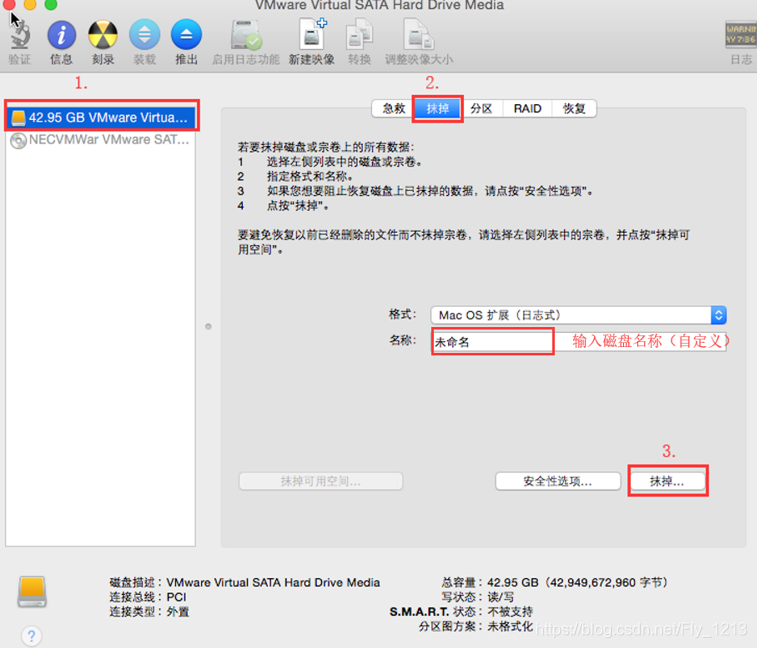Screen dimensions: 757x648
Task: Click the orange disk icon in sidebar
Action: [18, 117]
